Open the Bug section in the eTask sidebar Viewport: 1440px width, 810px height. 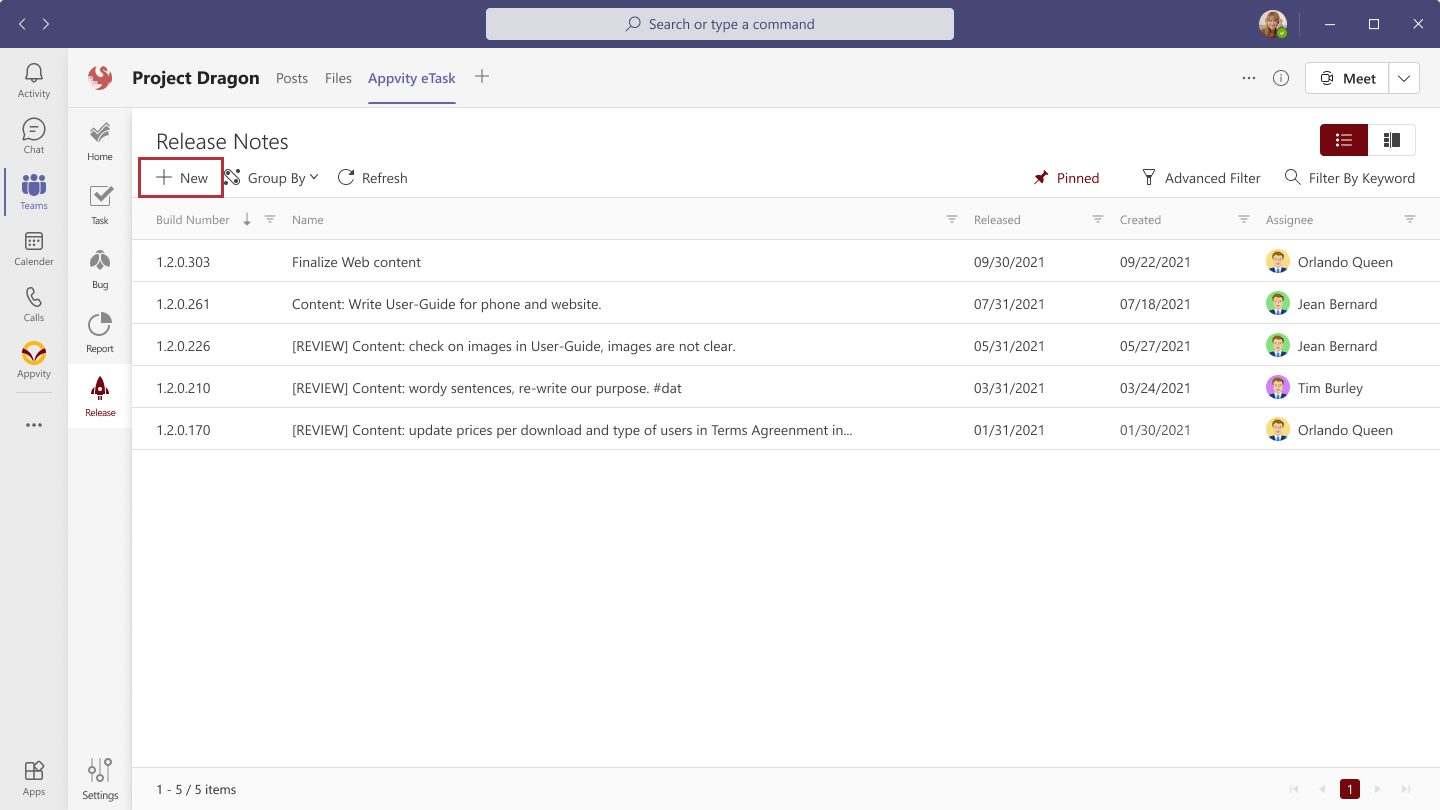pyautogui.click(x=99, y=268)
